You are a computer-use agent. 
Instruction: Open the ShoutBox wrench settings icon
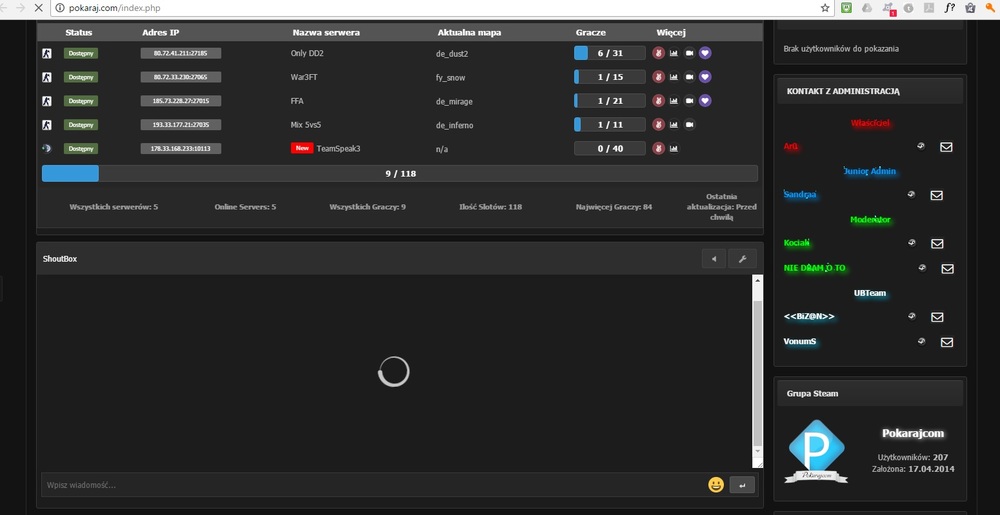(x=742, y=259)
